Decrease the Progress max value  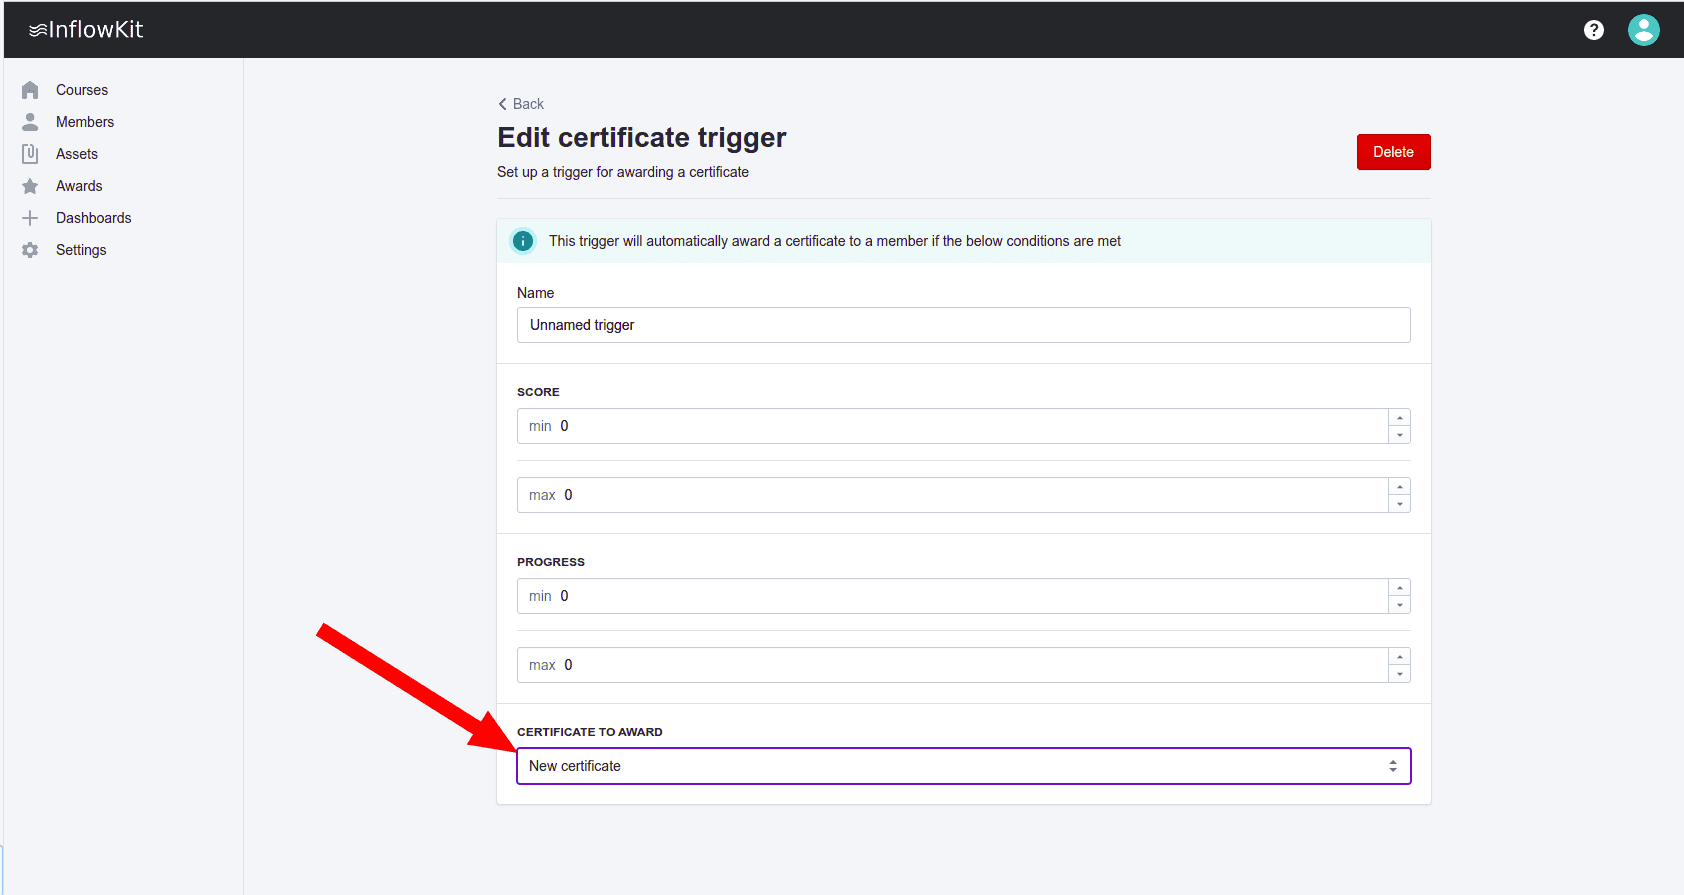1400,674
